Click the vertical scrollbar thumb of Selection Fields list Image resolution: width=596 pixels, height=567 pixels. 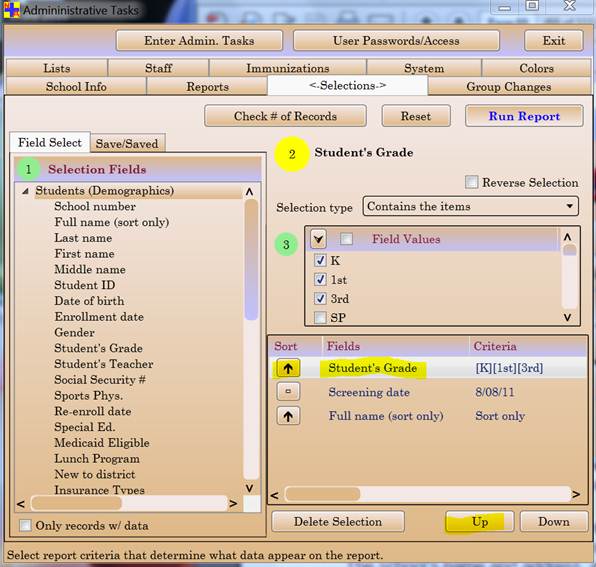[x=251, y=260]
